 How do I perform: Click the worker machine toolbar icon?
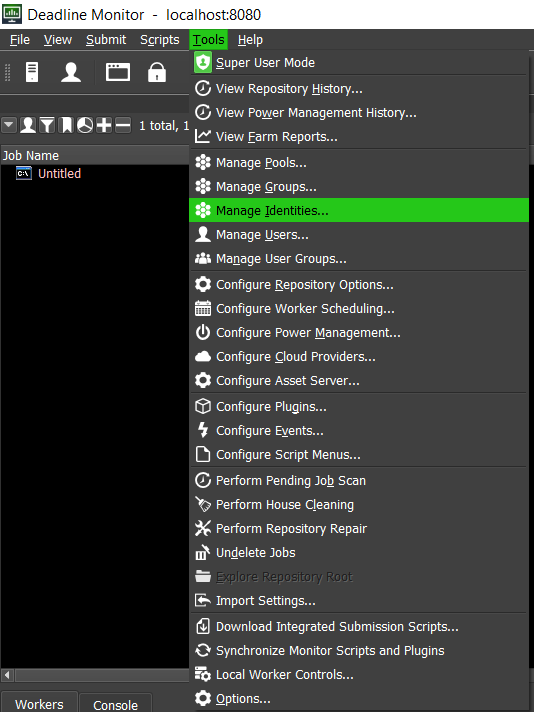click(x=32, y=72)
